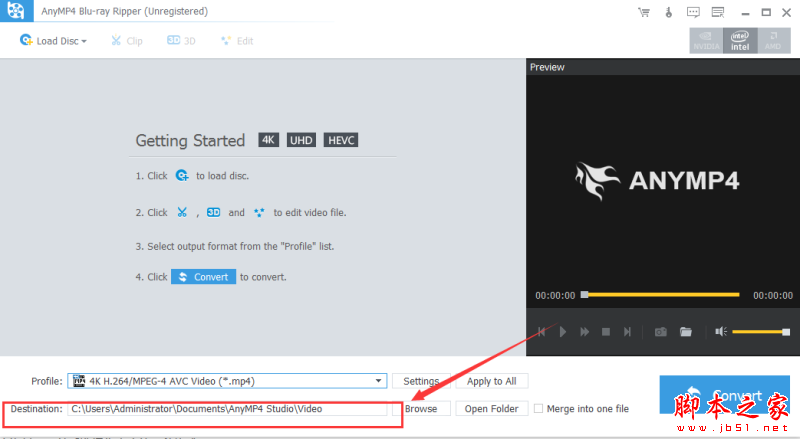Click Open Folder button
This screenshot has width=800, height=439.
pos(491,409)
